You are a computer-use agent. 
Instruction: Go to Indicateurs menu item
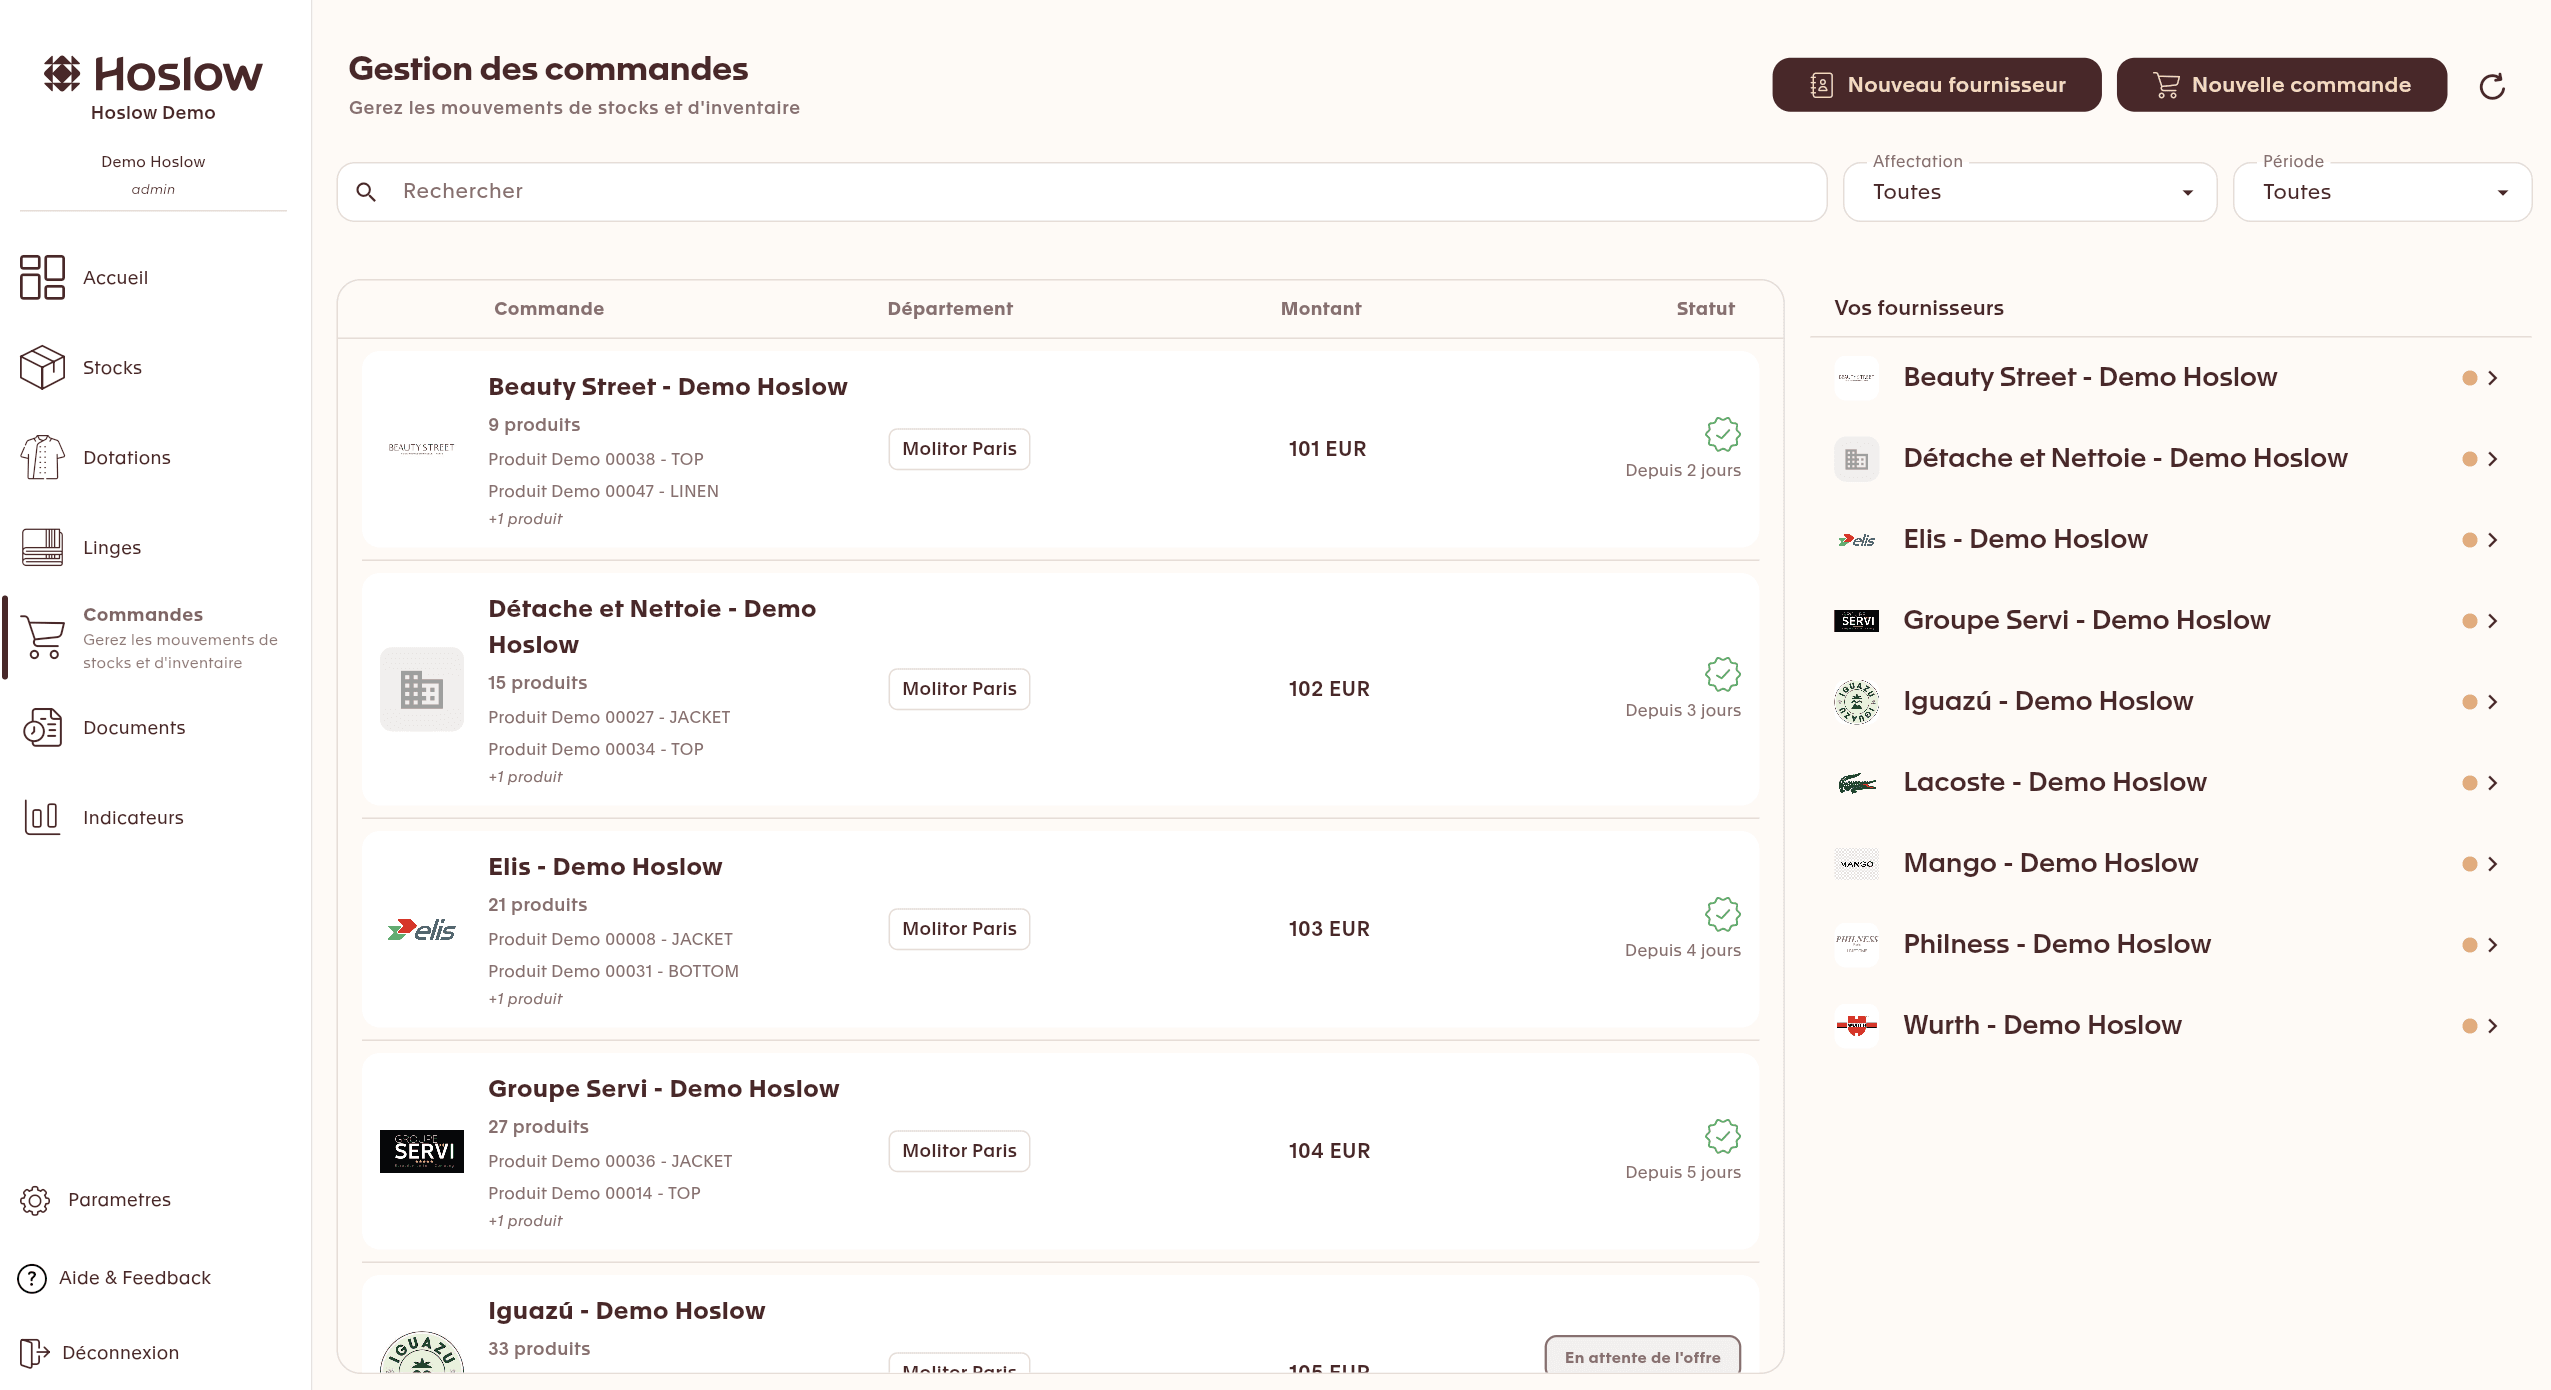(x=133, y=818)
